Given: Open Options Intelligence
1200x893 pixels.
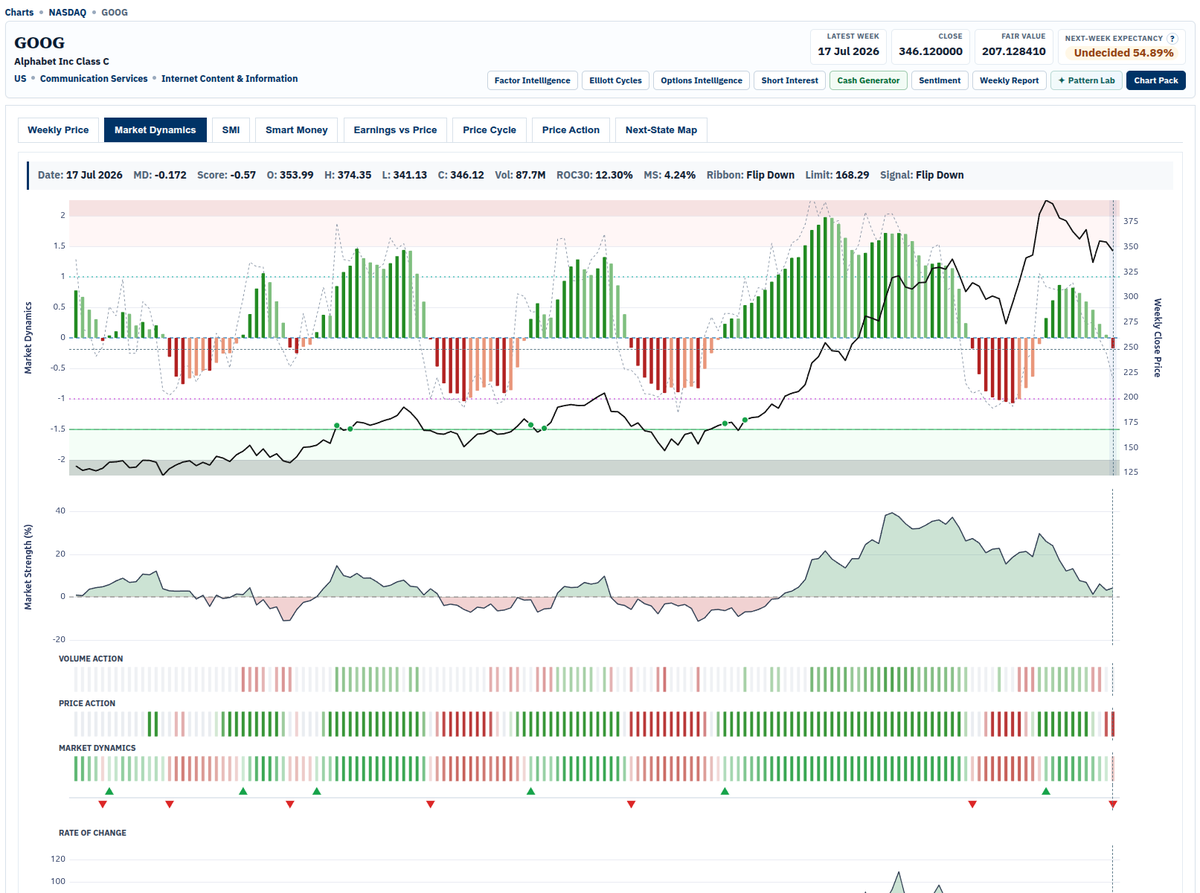Looking at the screenshot, I should click(x=701, y=80).
